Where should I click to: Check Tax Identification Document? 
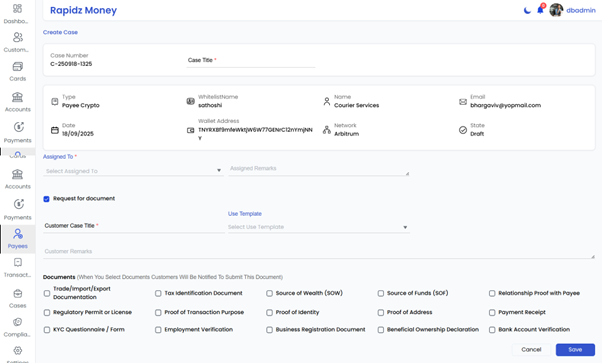pyautogui.click(x=158, y=293)
